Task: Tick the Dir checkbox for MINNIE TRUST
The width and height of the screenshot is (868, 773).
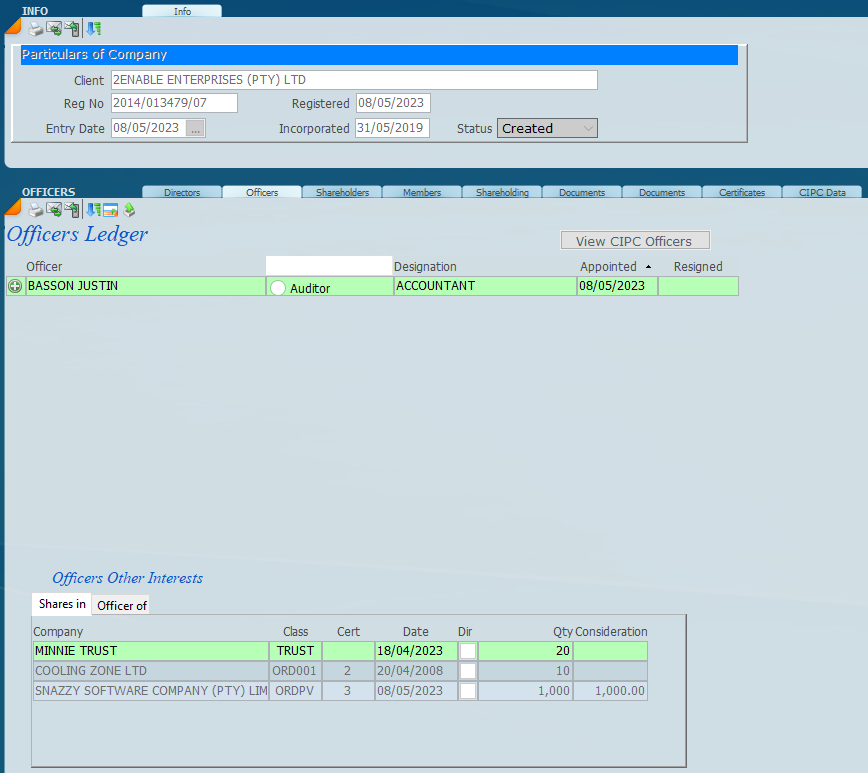Action: point(467,651)
